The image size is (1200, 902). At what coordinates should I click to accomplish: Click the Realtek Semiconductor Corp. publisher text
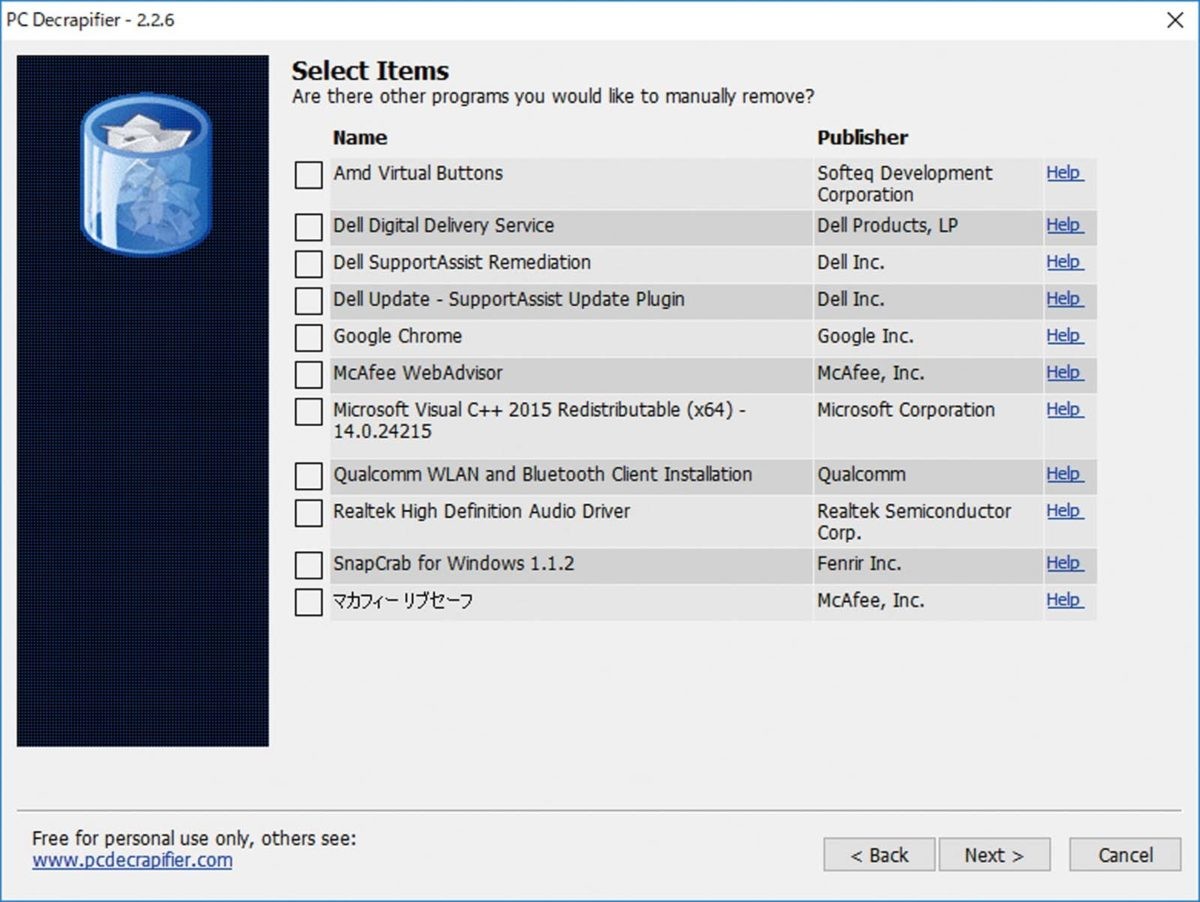coord(913,522)
